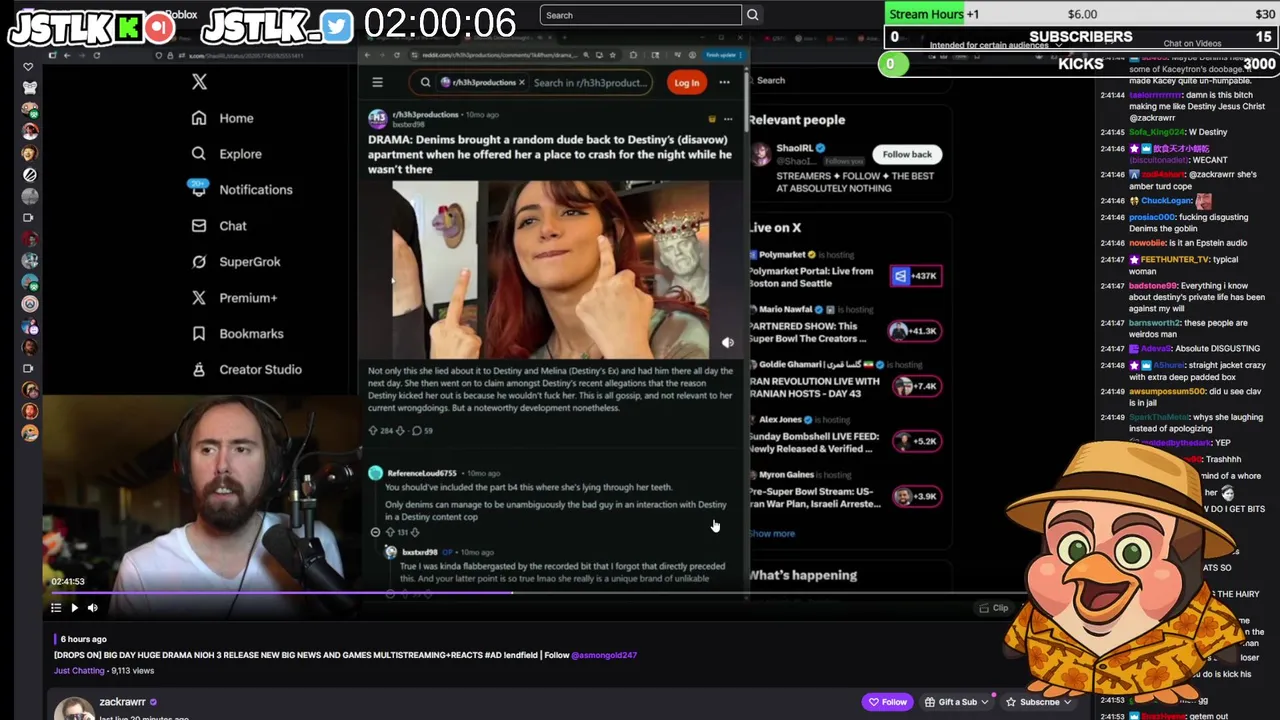
Task: Open the Subscribe dropdown
Action: click(x=1038, y=702)
